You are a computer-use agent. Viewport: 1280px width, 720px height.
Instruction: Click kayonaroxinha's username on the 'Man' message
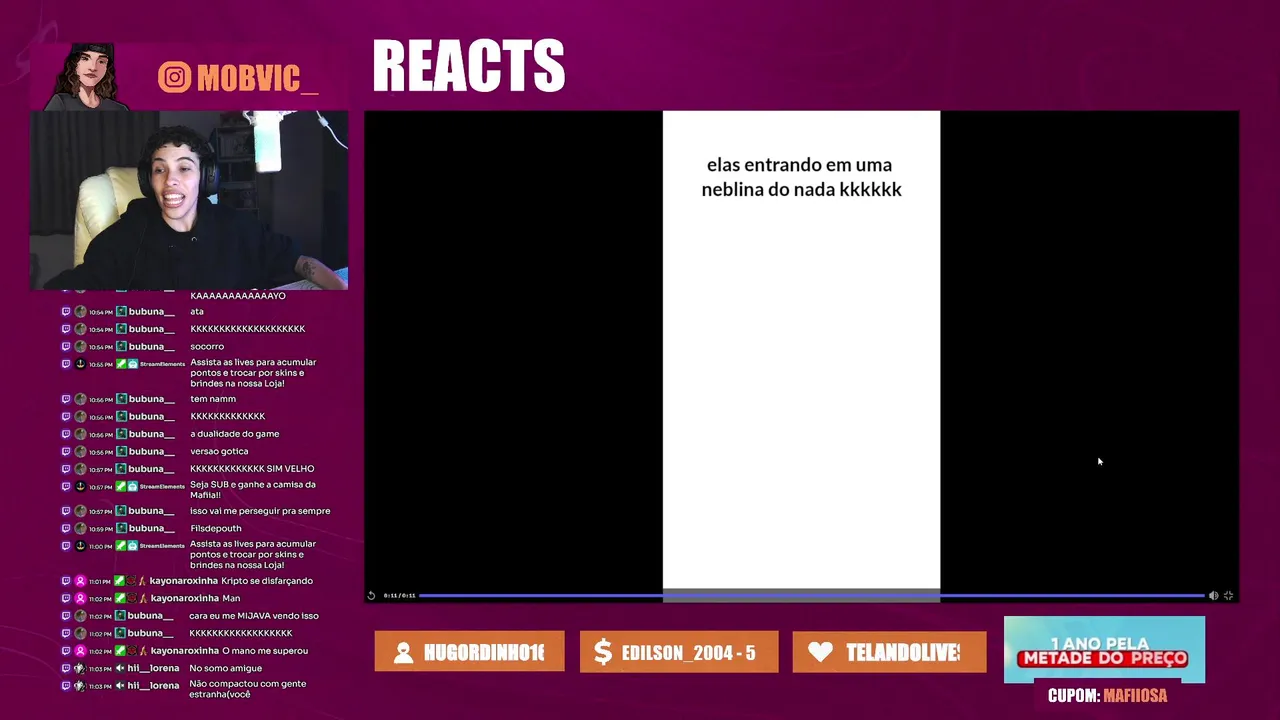(x=183, y=598)
